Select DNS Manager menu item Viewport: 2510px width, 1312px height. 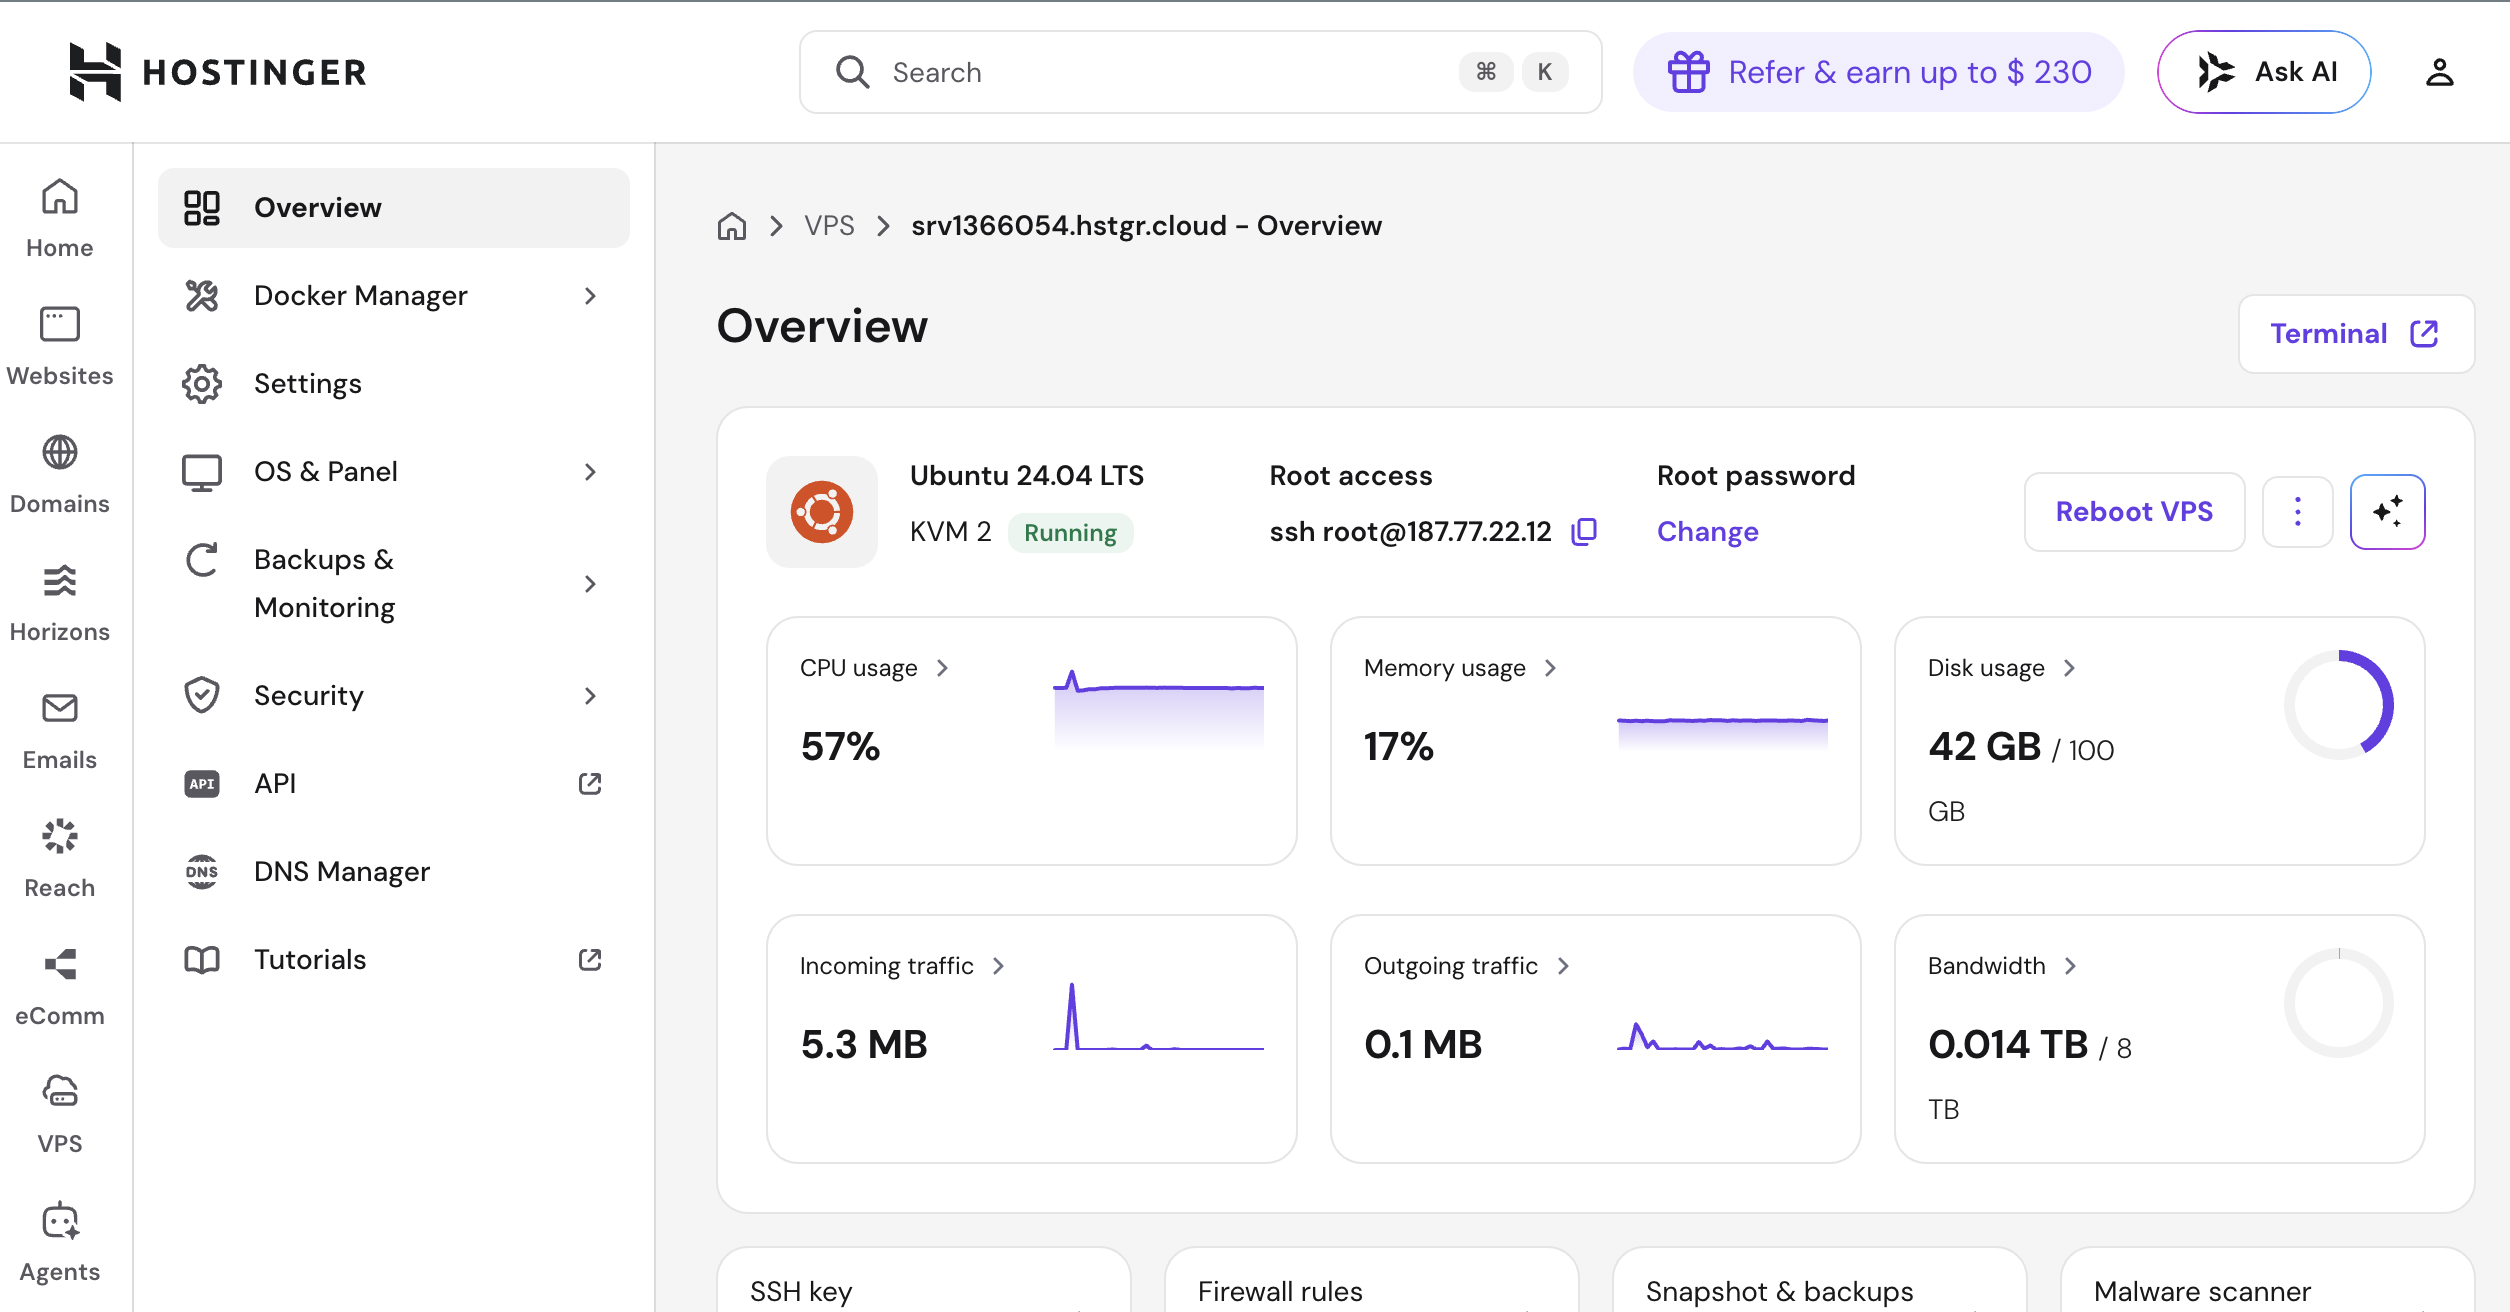pos(394,871)
